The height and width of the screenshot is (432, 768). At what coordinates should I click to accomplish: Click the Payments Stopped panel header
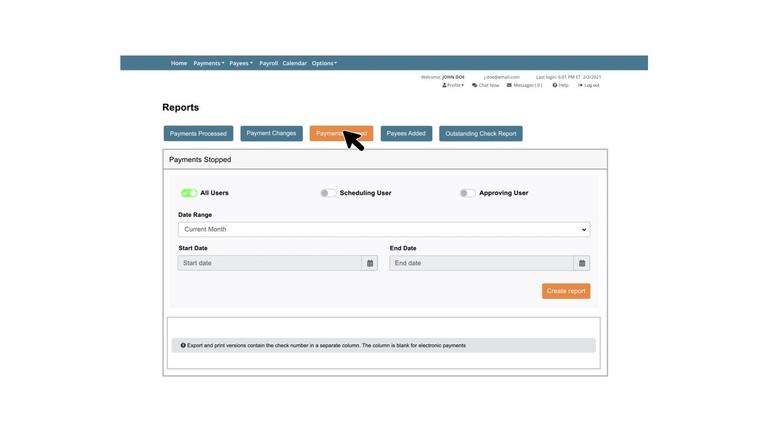(x=385, y=160)
